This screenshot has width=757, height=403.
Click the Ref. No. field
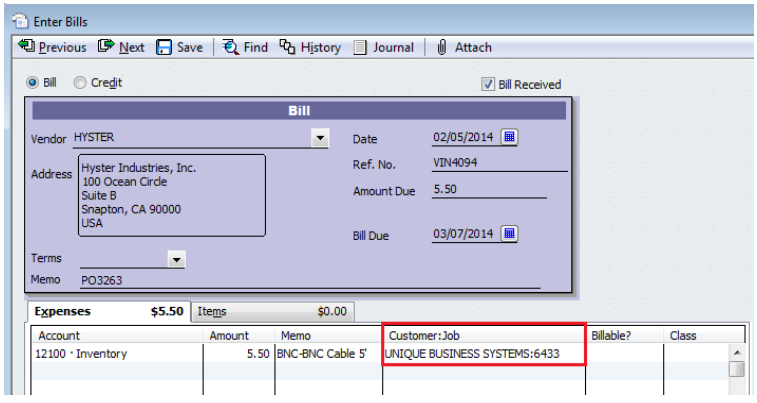(x=498, y=164)
